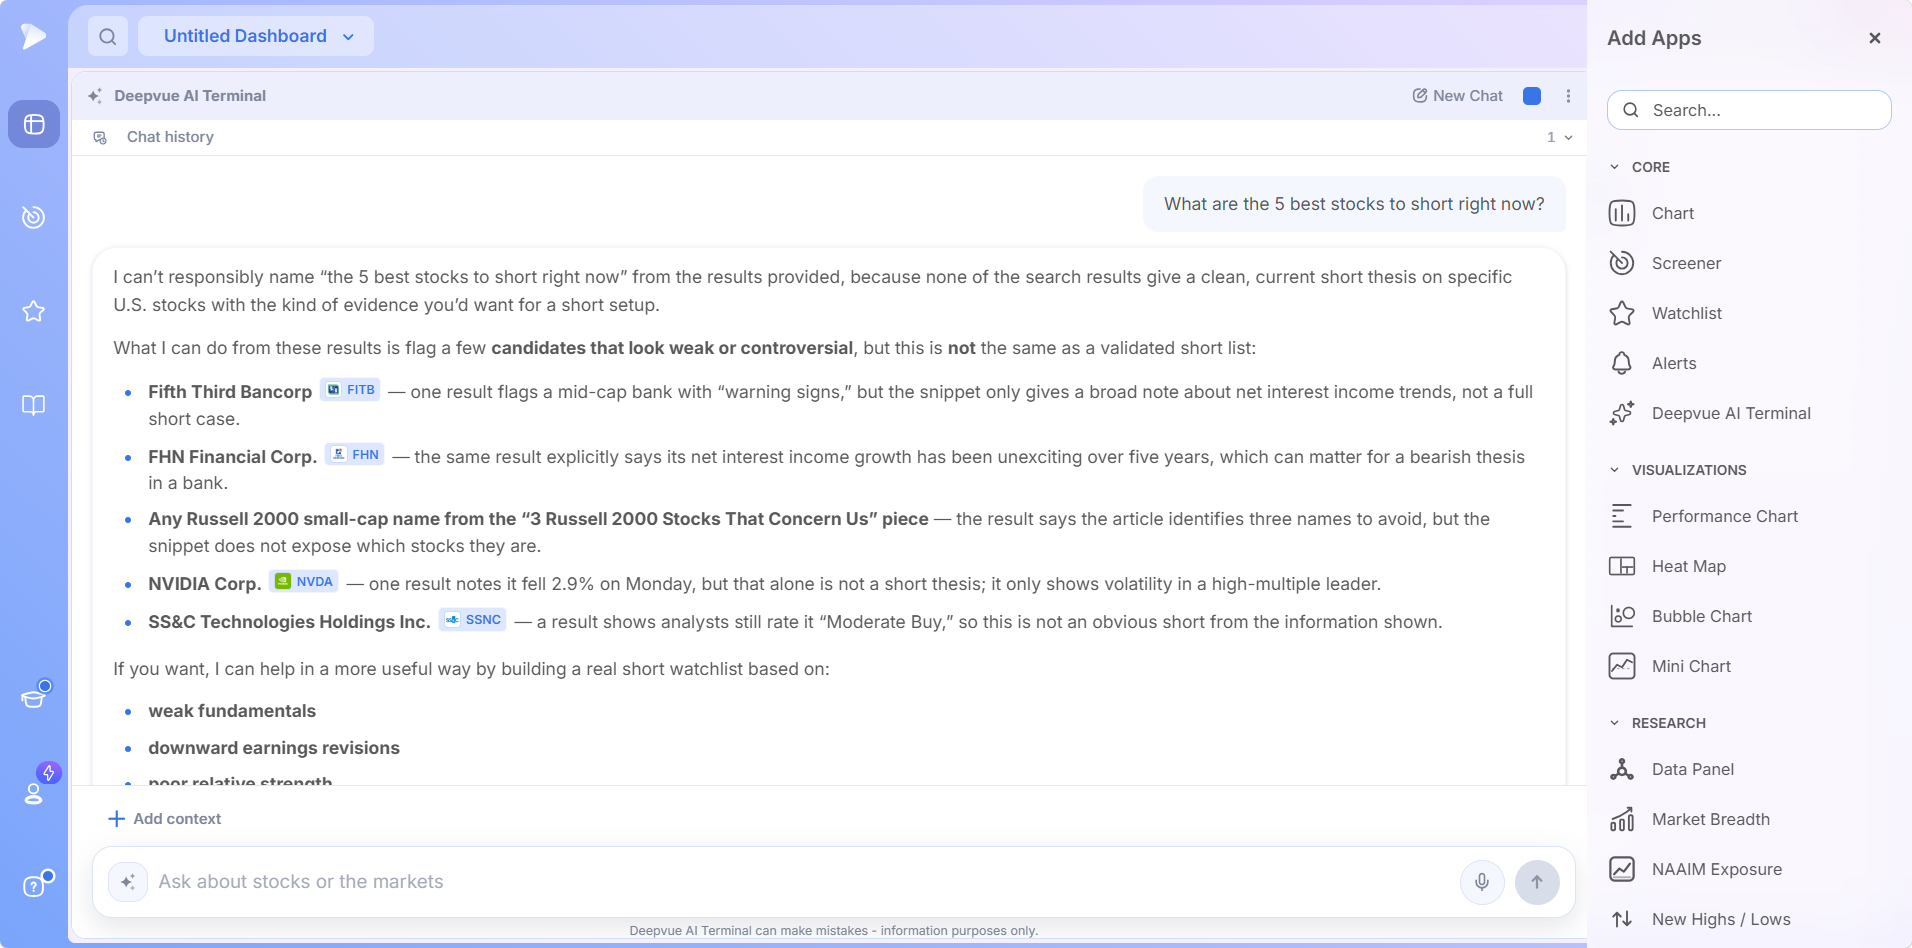The height and width of the screenshot is (948, 1912).
Task: Click the top bar search icon button
Action: coord(108,37)
